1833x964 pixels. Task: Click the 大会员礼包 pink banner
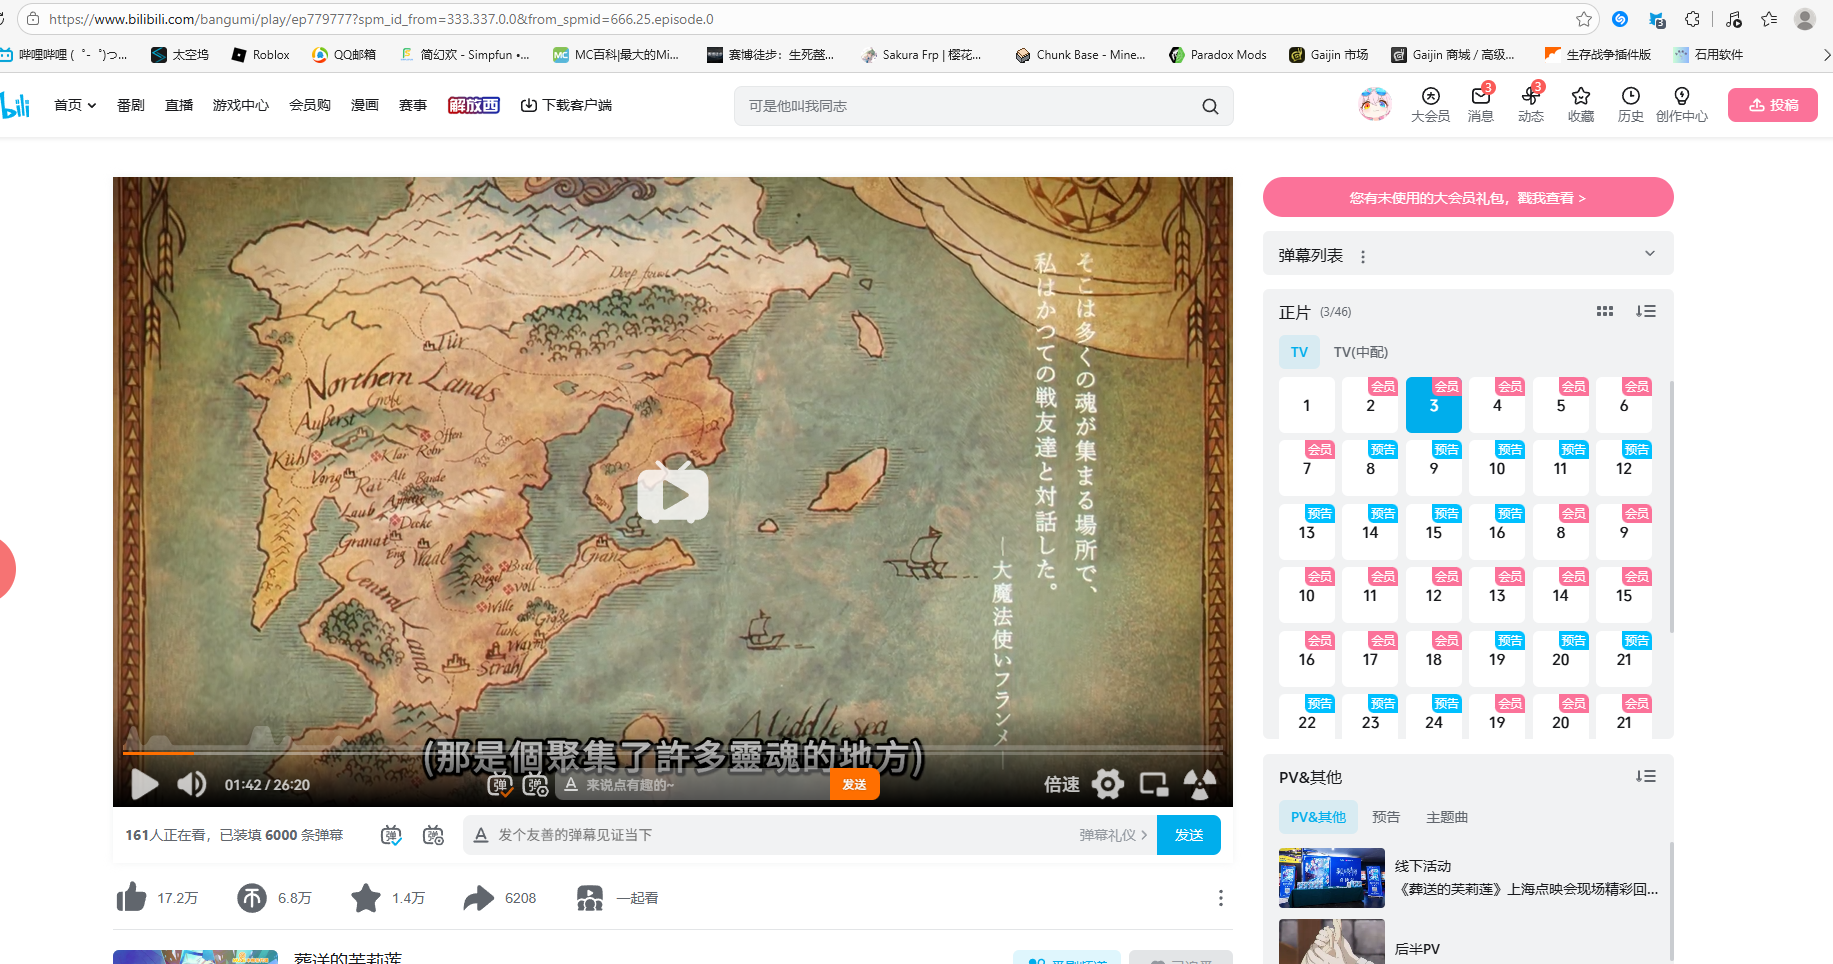pos(1467,198)
